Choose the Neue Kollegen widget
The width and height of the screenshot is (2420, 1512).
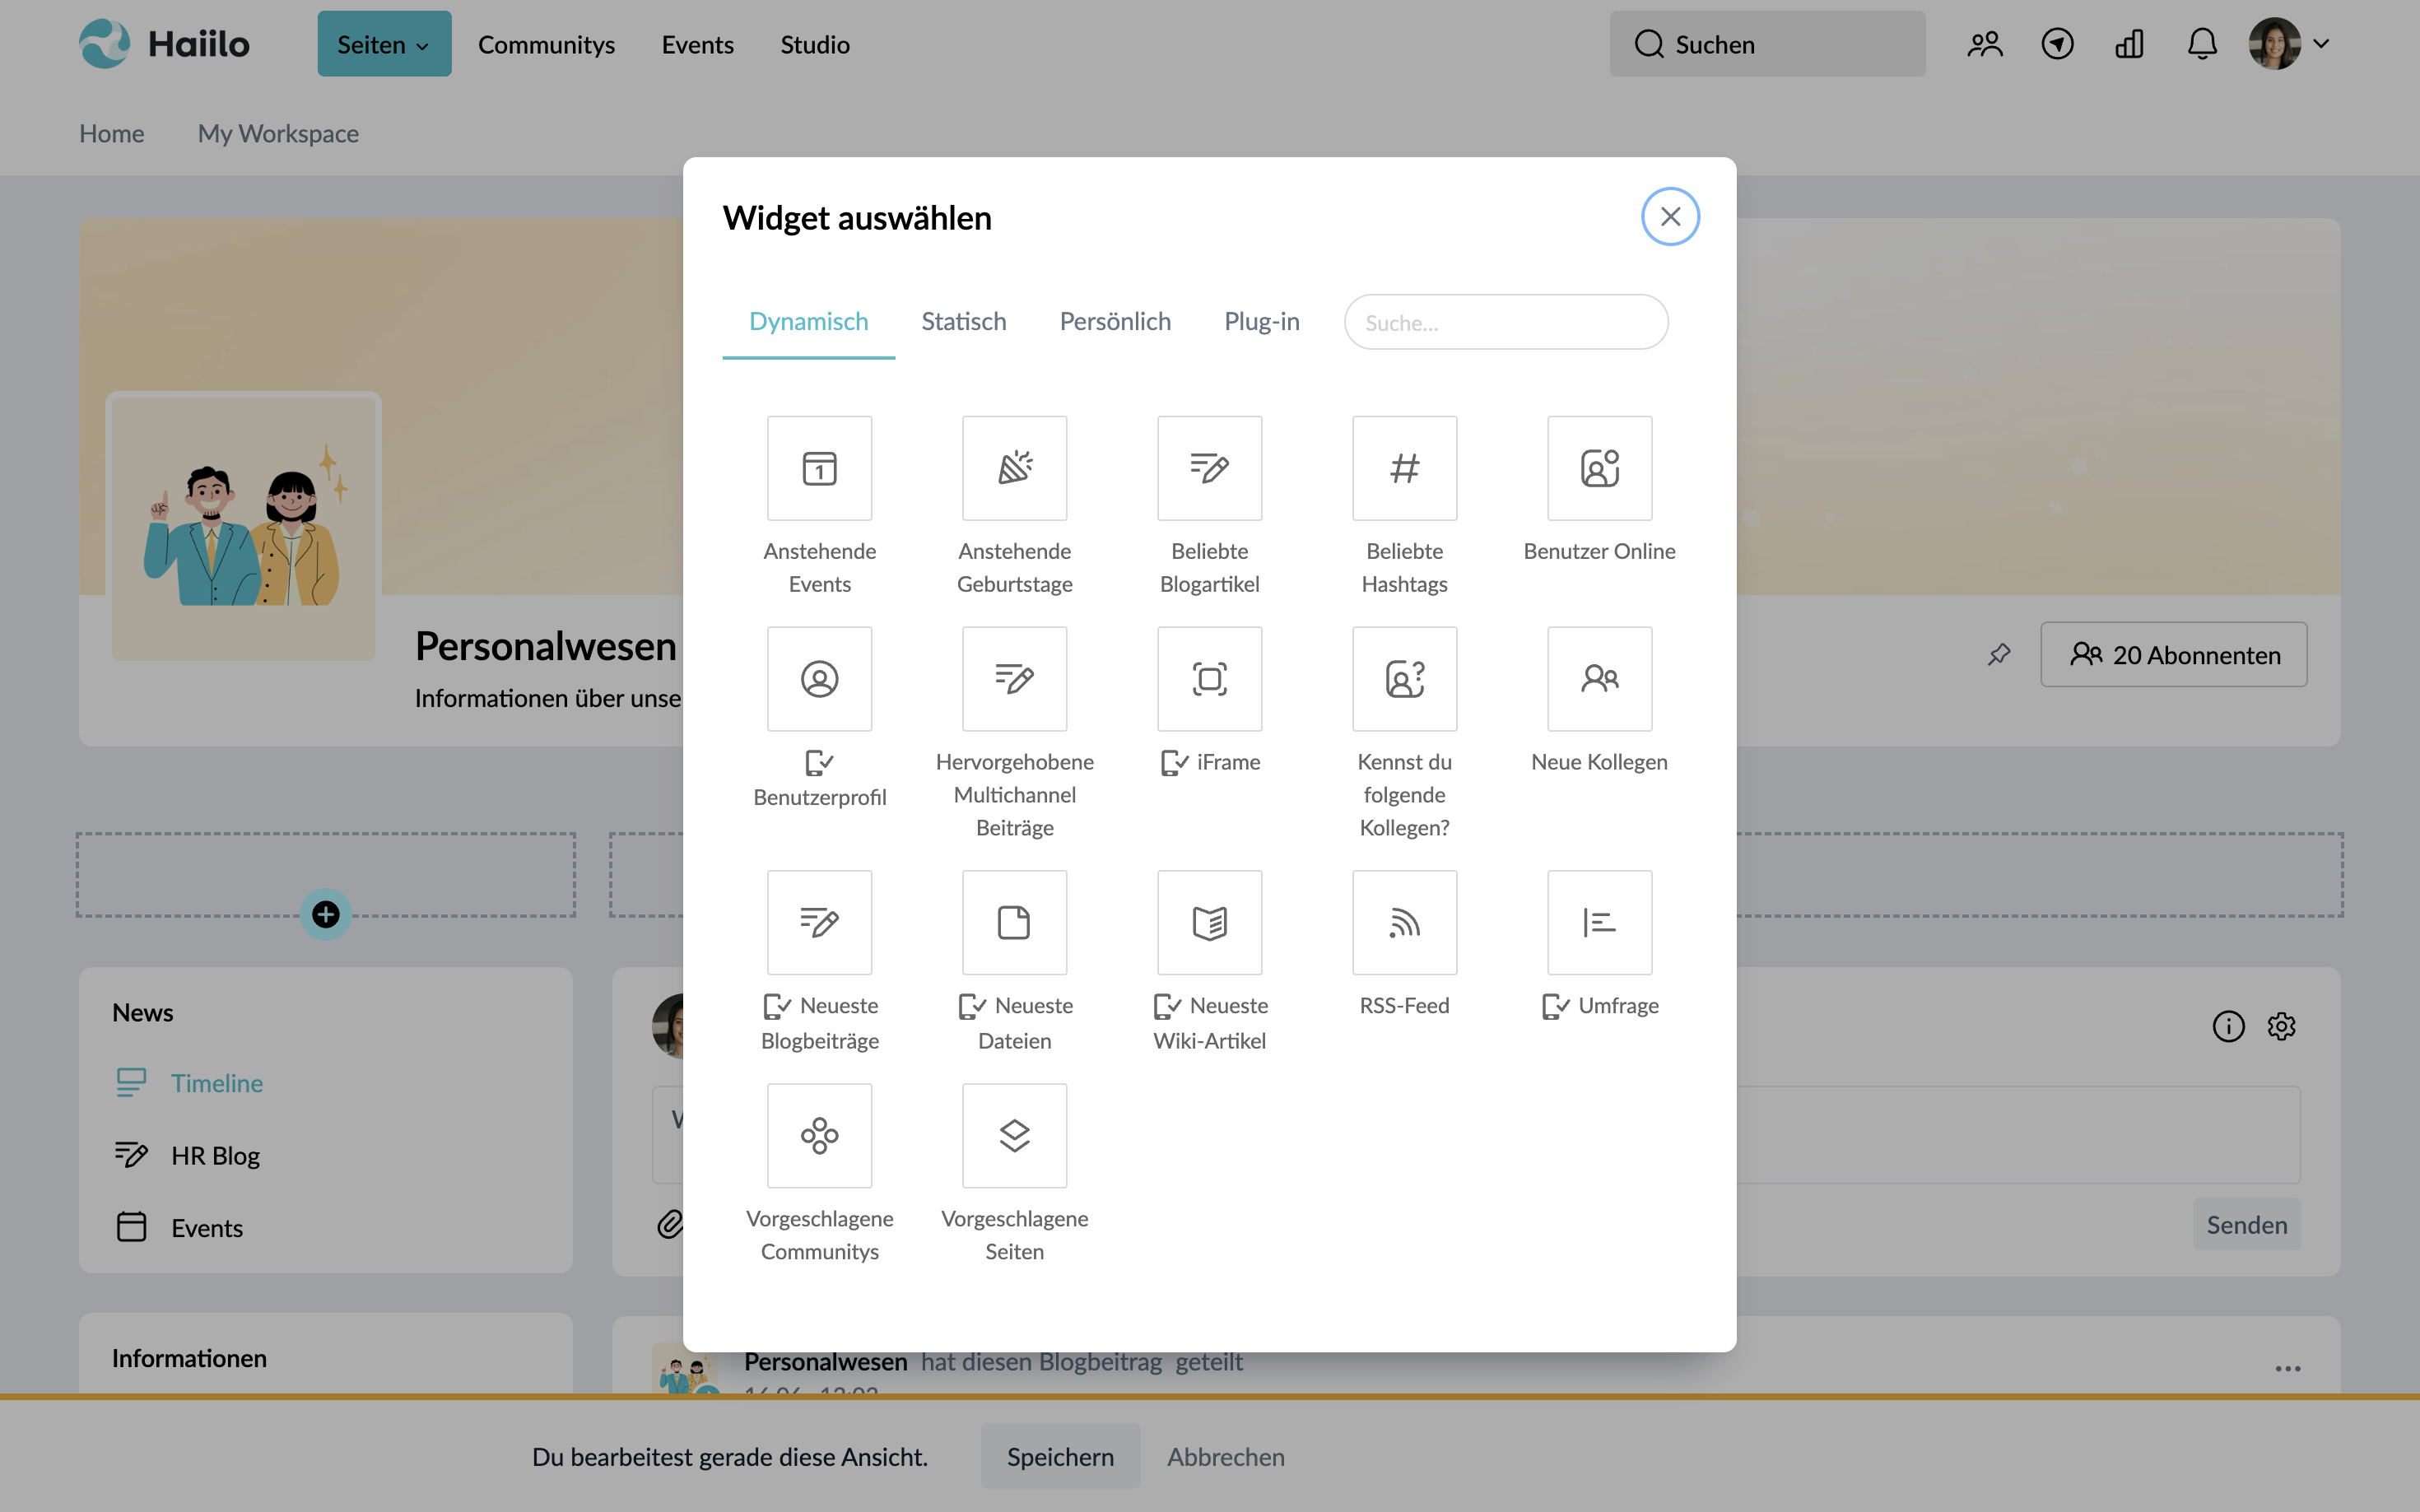point(1599,679)
